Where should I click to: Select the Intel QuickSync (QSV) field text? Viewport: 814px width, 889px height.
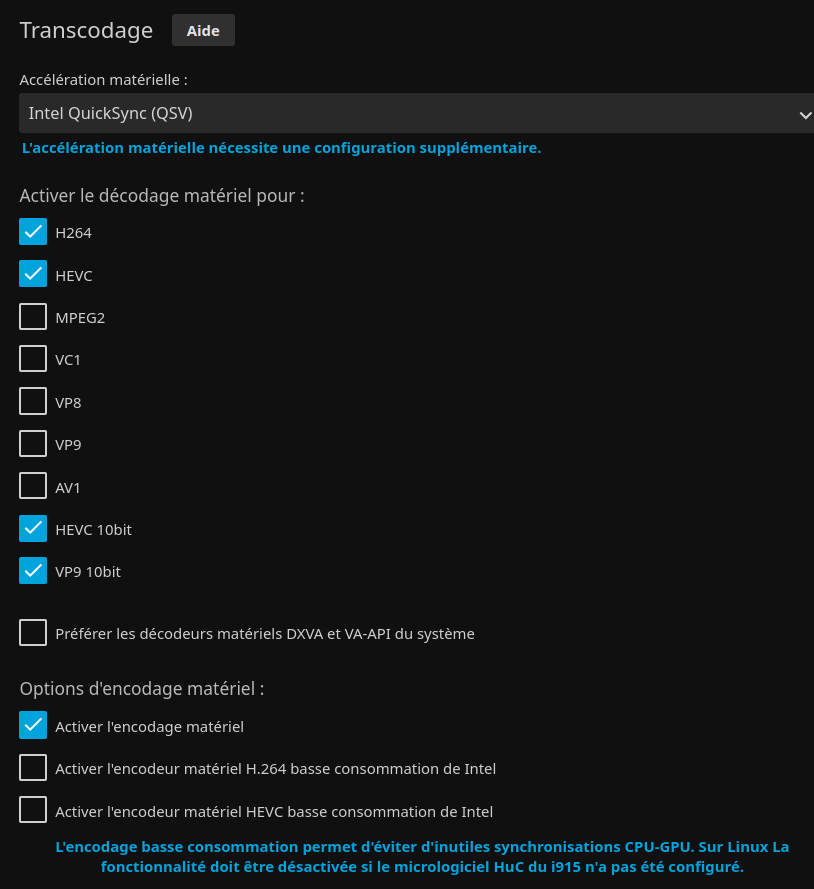click(111, 113)
